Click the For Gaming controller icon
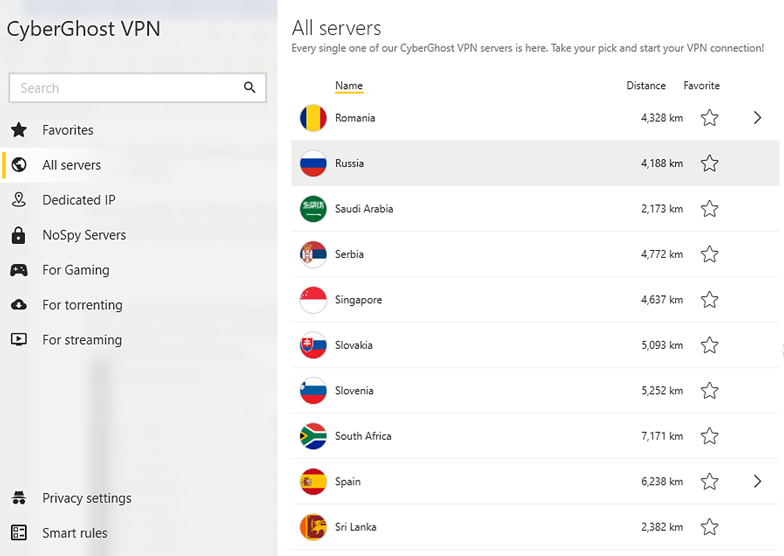 [x=19, y=270]
